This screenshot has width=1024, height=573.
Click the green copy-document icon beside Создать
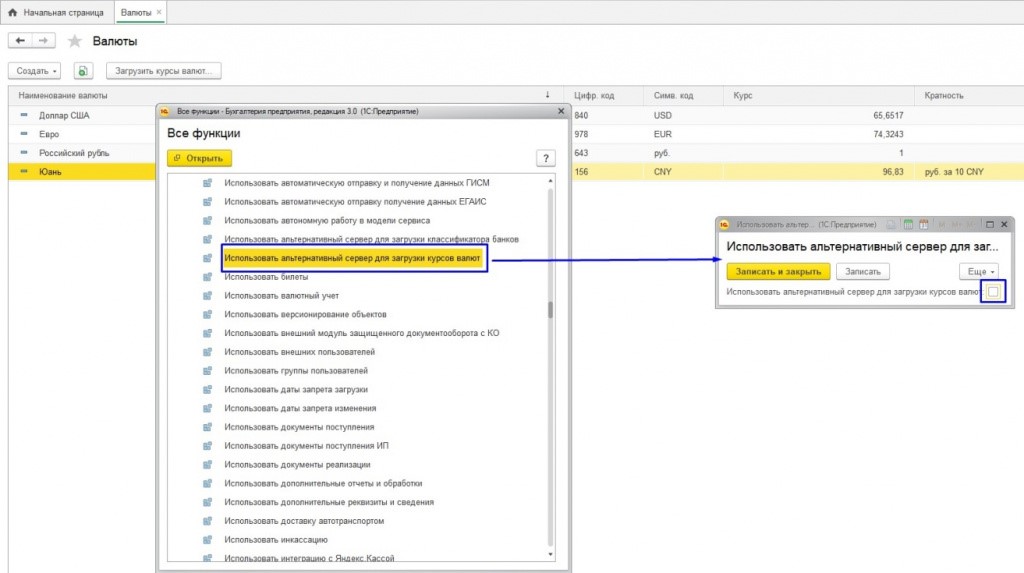(x=83, y=71)
